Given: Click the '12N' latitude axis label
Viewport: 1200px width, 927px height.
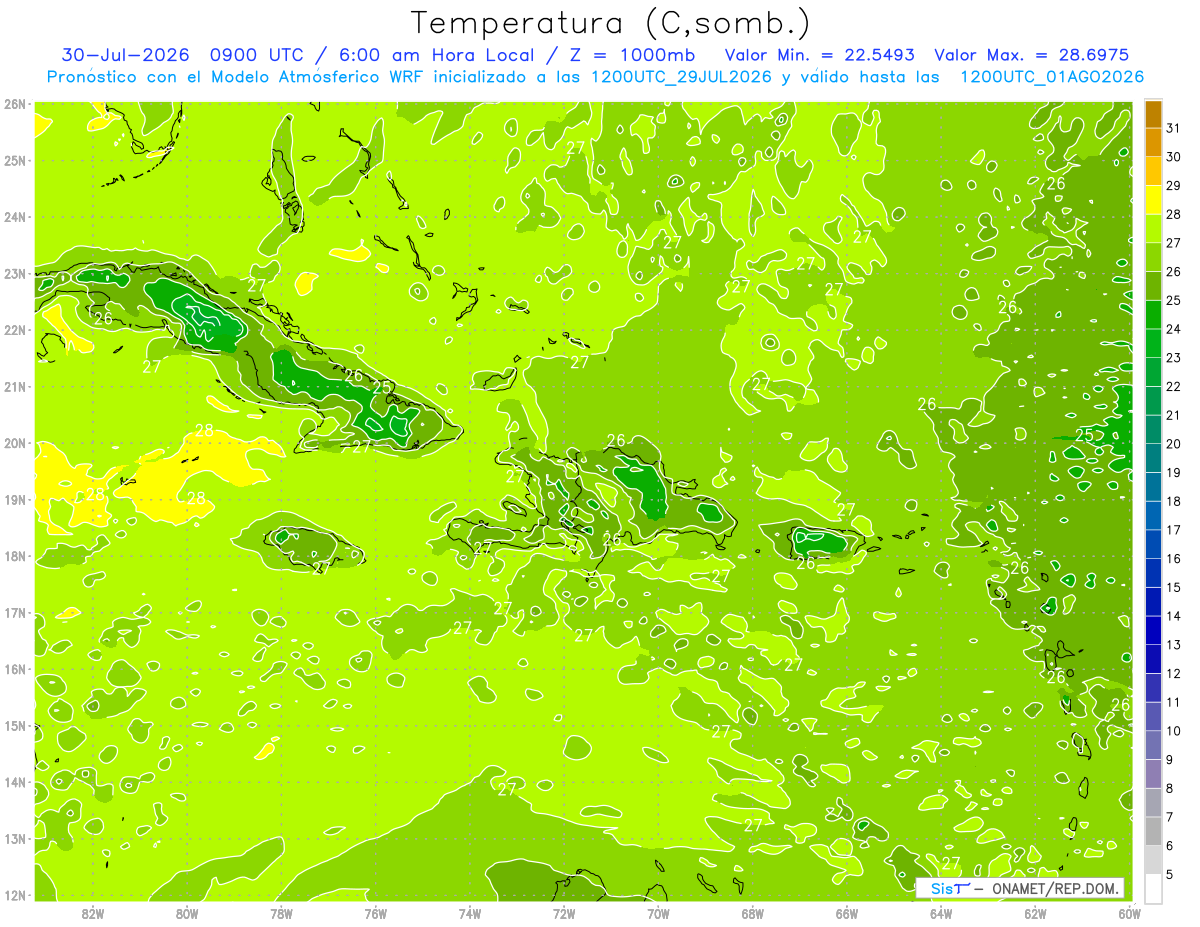Looking at the screenshot, I should coord(14,895).
